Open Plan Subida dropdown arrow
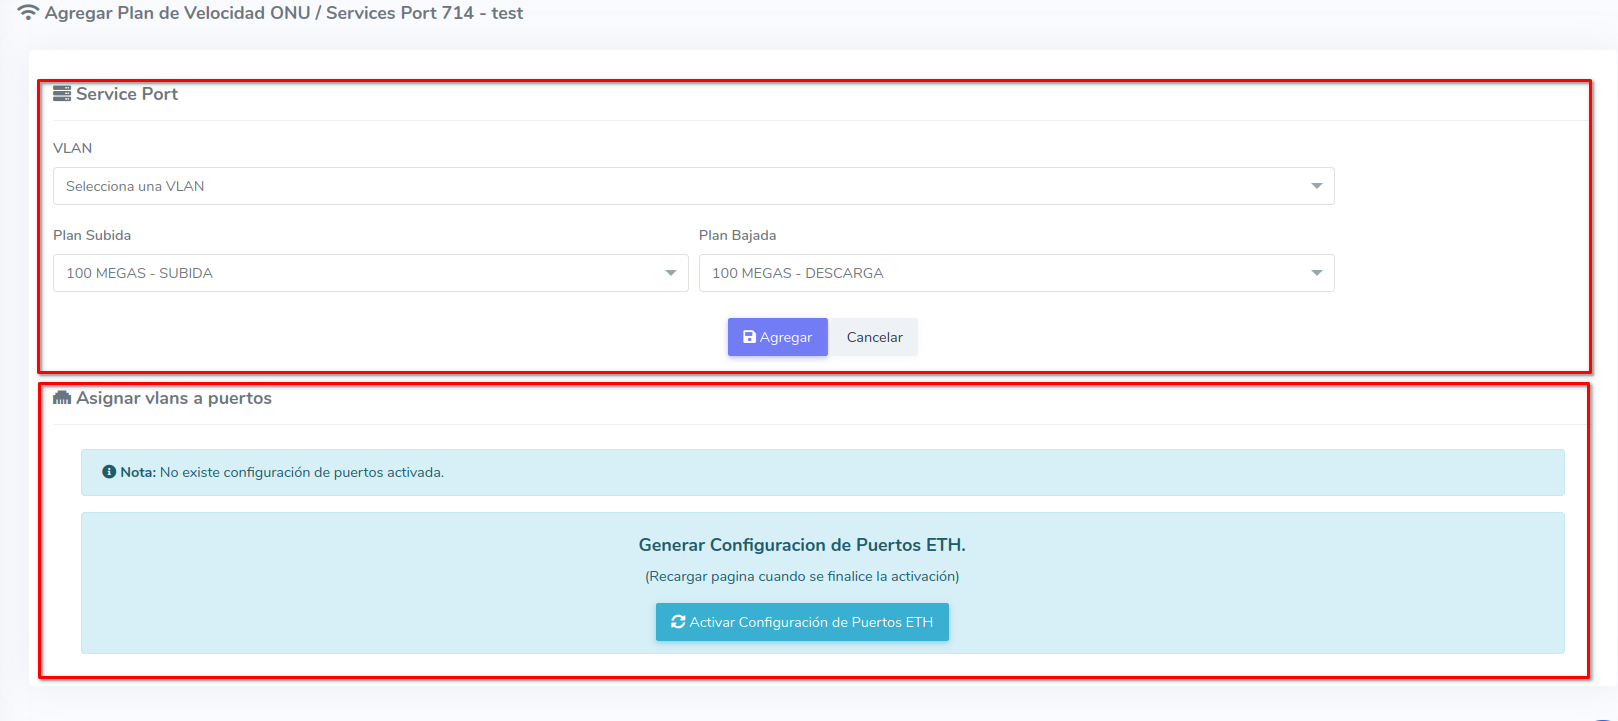This screenshot has height=721, width=1618. 670,273
